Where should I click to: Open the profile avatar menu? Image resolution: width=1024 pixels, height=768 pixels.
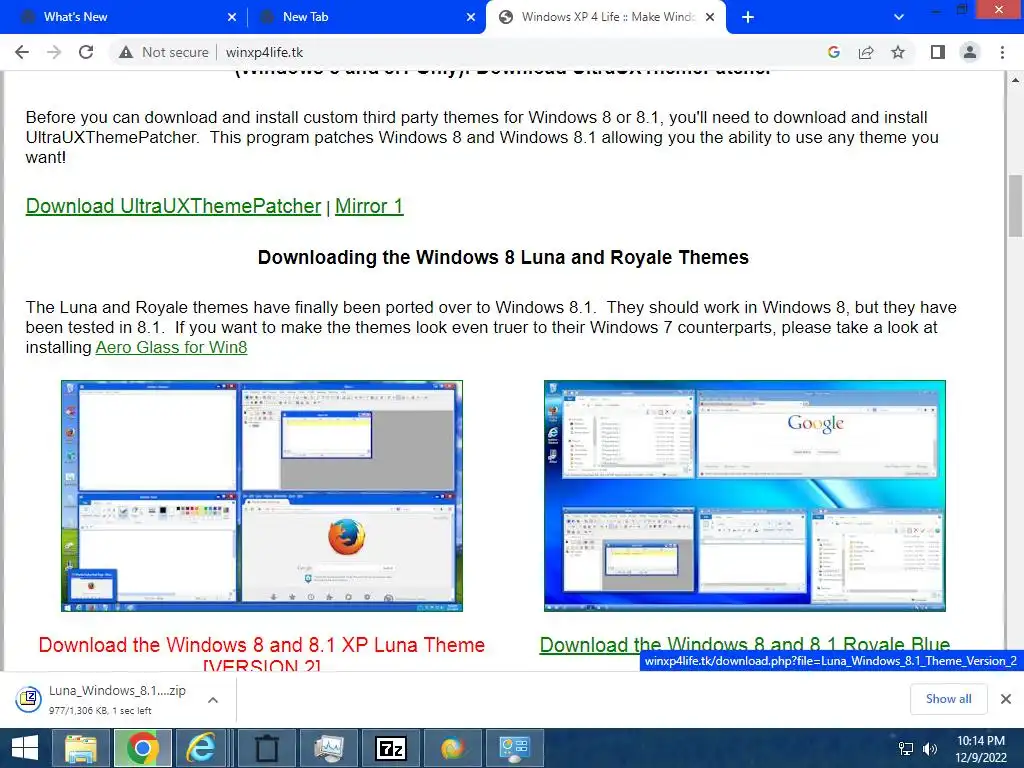970,52
